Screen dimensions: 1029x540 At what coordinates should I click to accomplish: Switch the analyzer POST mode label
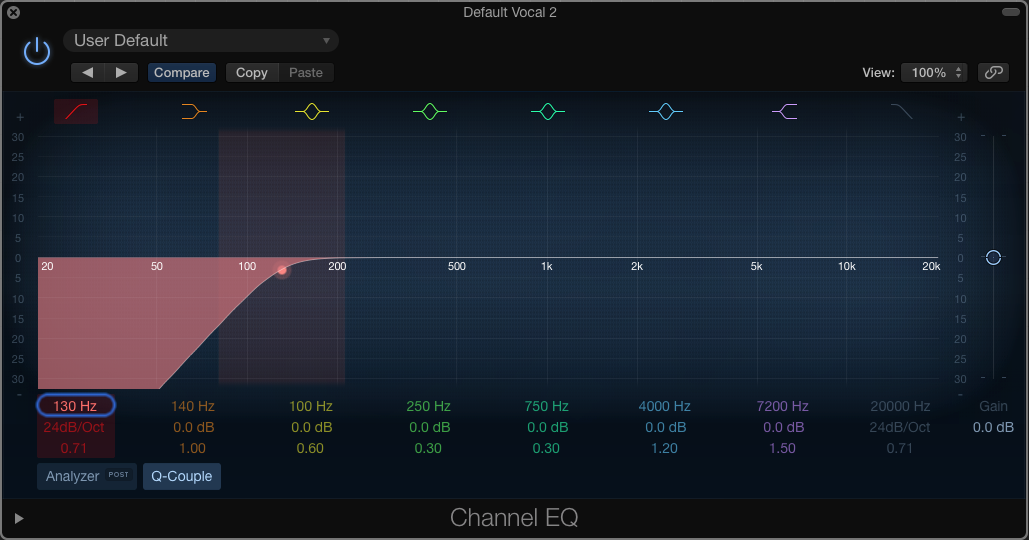coord(119,474)
